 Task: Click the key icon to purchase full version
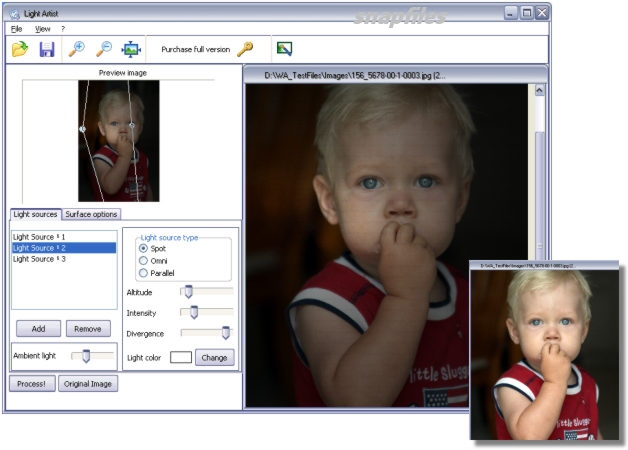pos(245,49)
